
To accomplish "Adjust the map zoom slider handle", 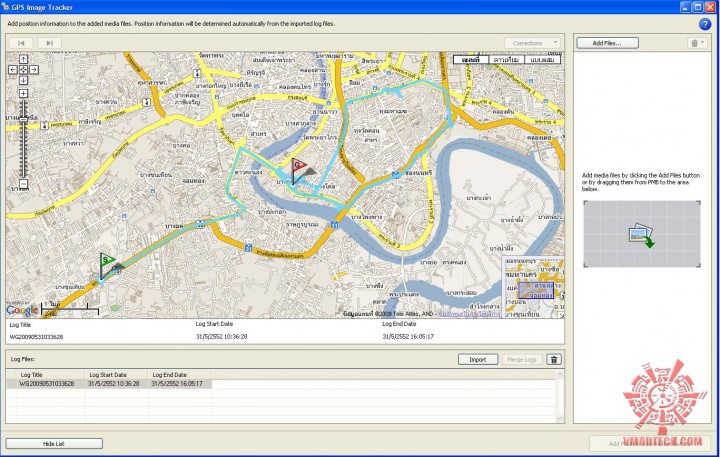I will pyautogui.click(x=23, y=119).
